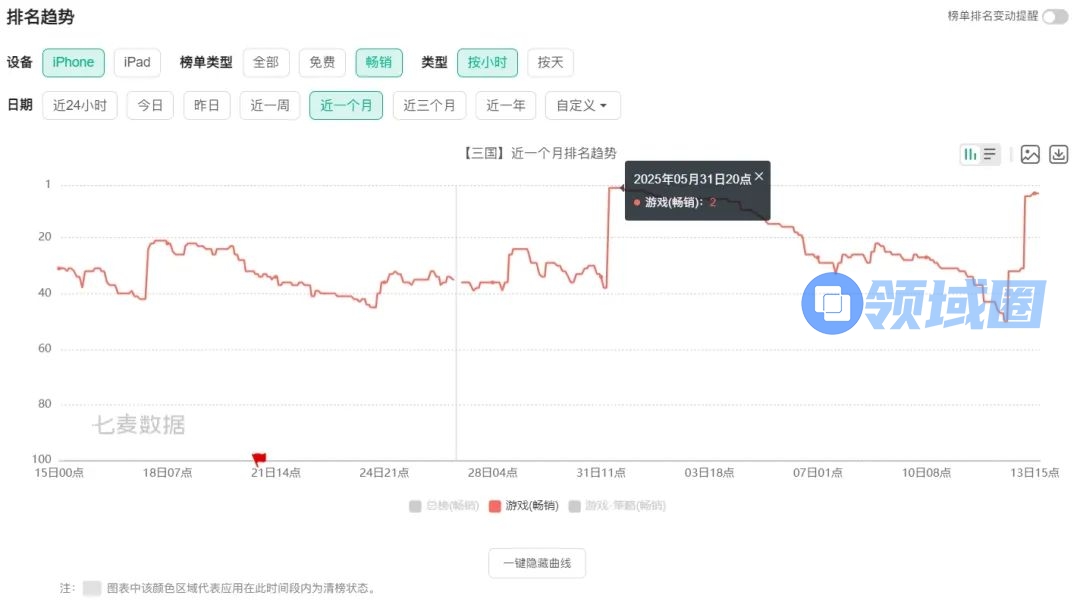This screenshot has height=608, width=1080.
Task: Switch granularity to 按天
Action: [550, 62]
